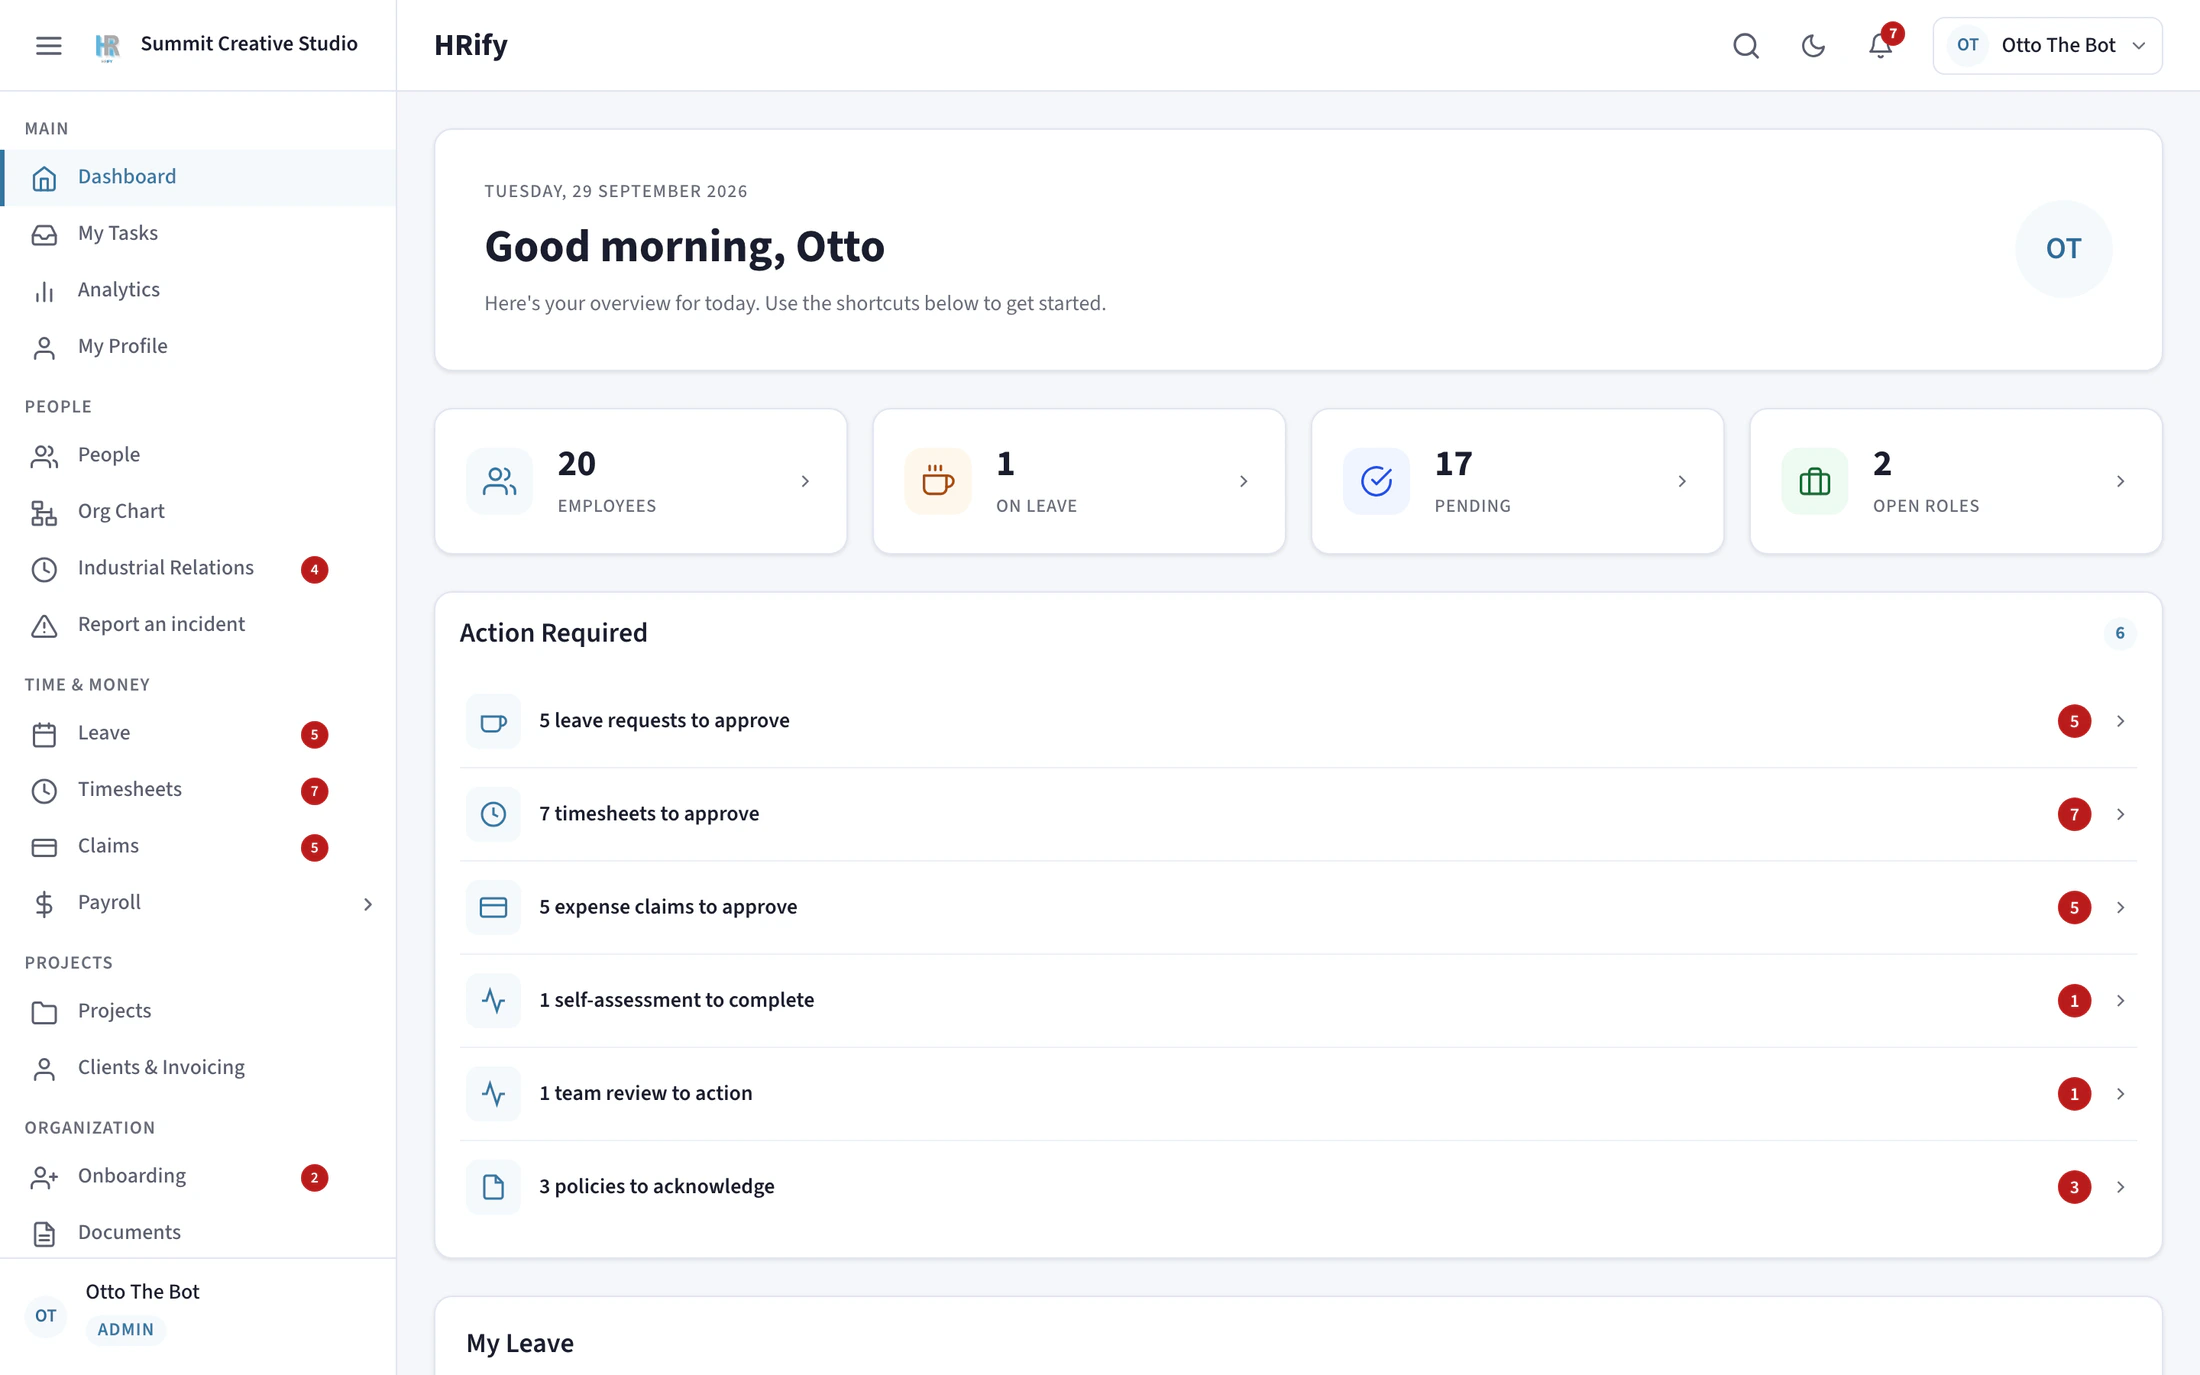Expand the 7 timesheets to approve chevron
Viewport: 2200px width, 1375px height.
pos(2120,814)
